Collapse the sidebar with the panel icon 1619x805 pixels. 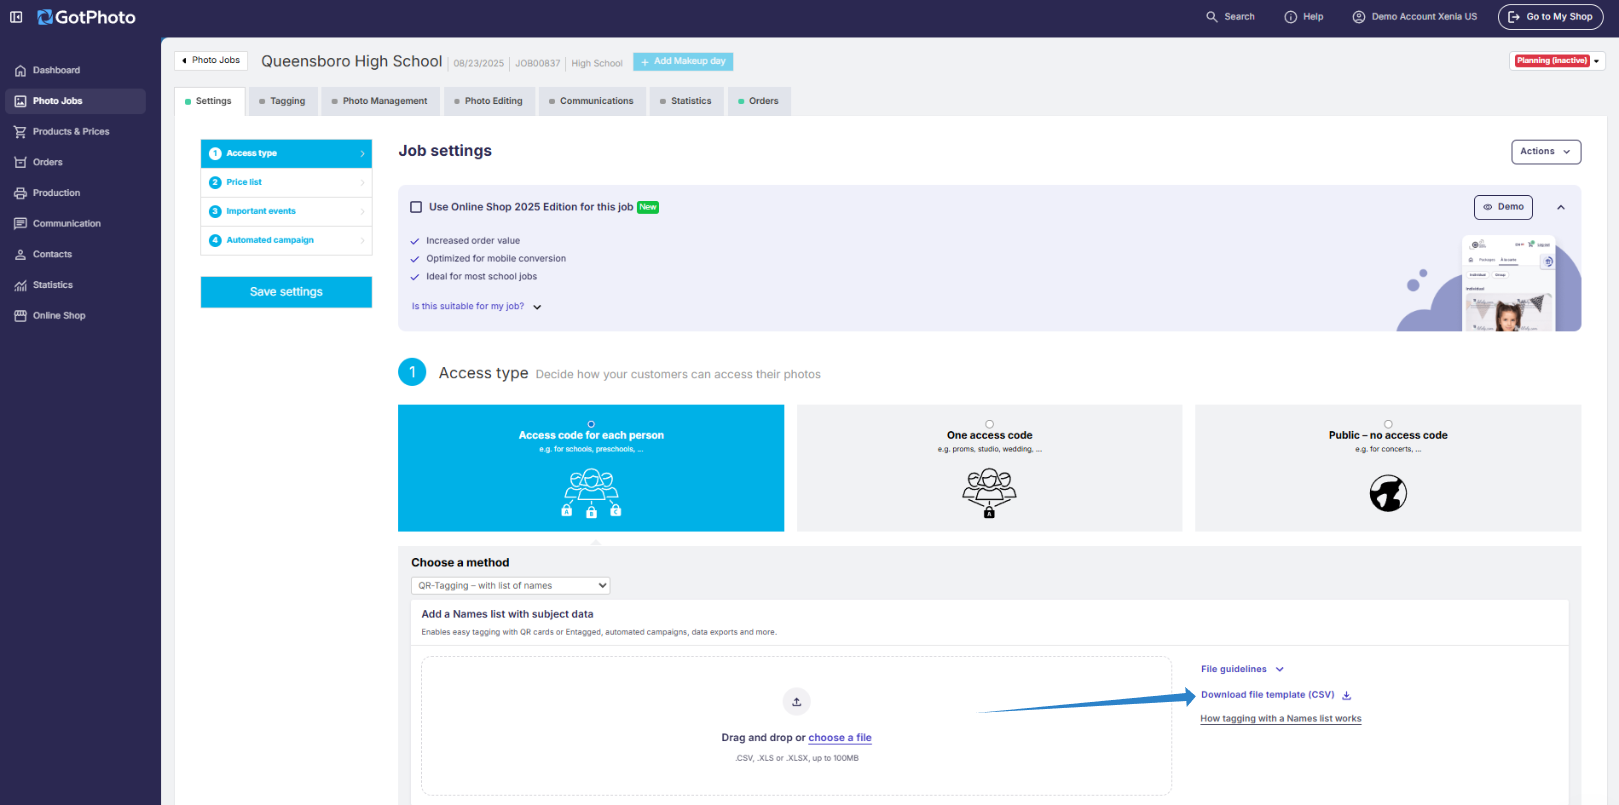coord(16,17)
